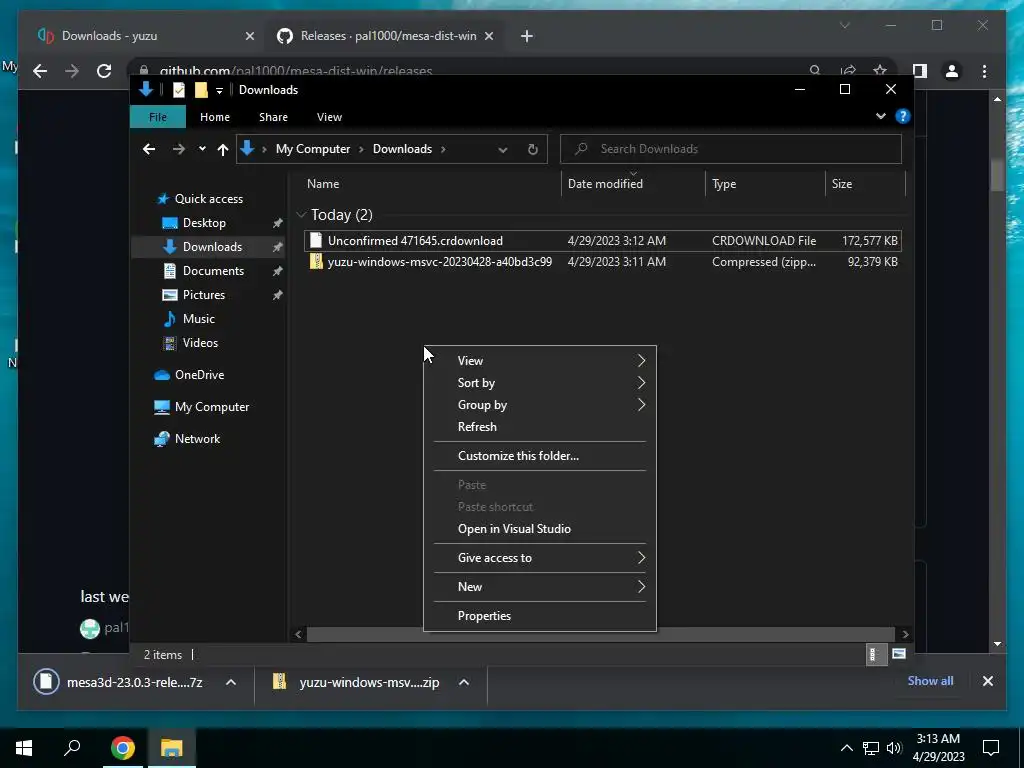Click My Computer breadcrumb in address bar

click(313, 149)
